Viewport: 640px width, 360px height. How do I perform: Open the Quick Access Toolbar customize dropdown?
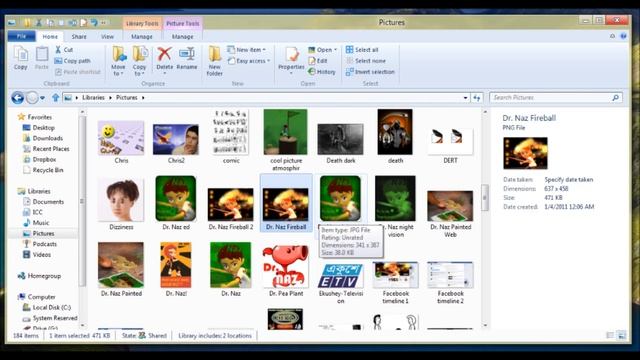point(103,22)
